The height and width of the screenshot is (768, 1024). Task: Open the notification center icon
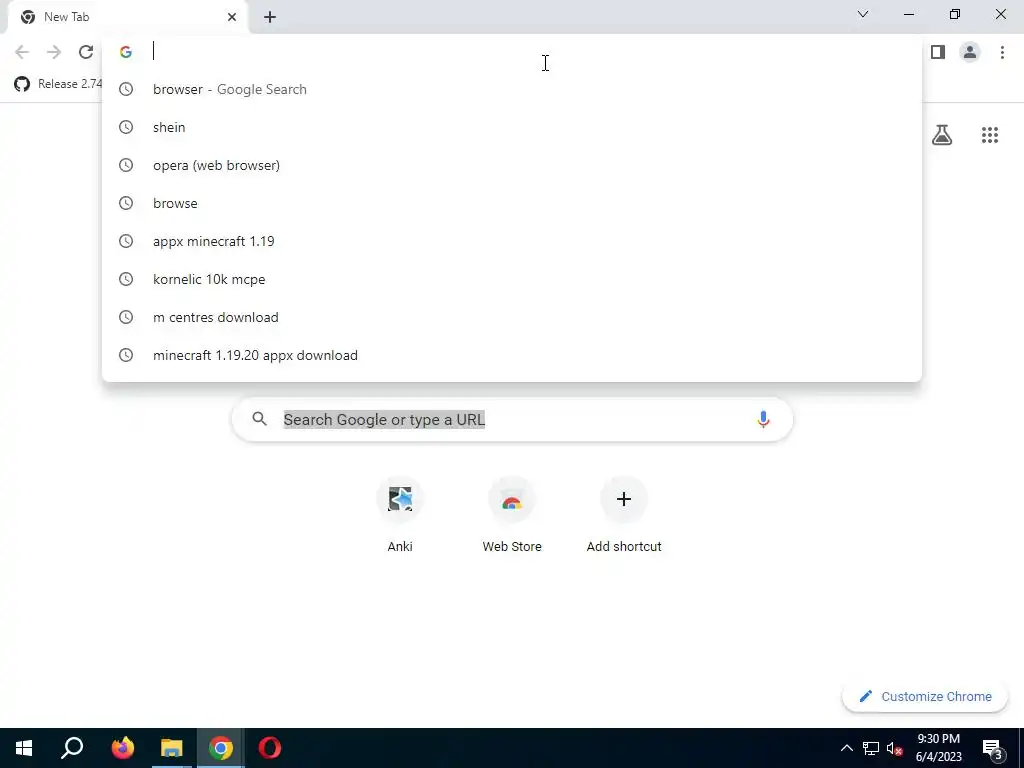[992, 749]
